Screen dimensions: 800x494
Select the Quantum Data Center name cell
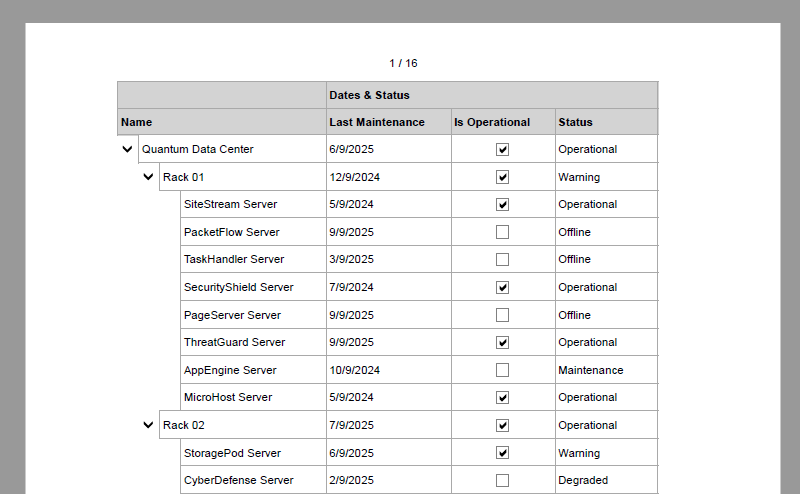click(x=232, y=149)
